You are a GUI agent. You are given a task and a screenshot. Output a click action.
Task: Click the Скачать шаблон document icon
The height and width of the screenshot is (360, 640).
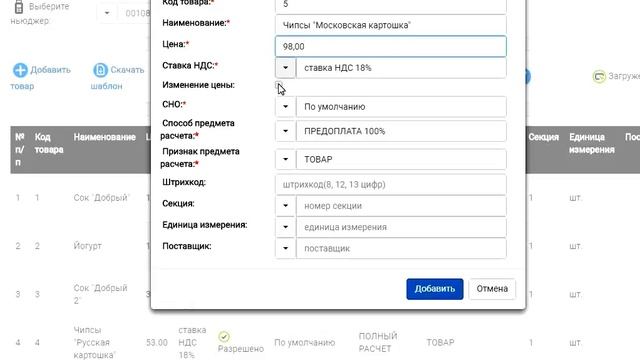tap(100, 70)
